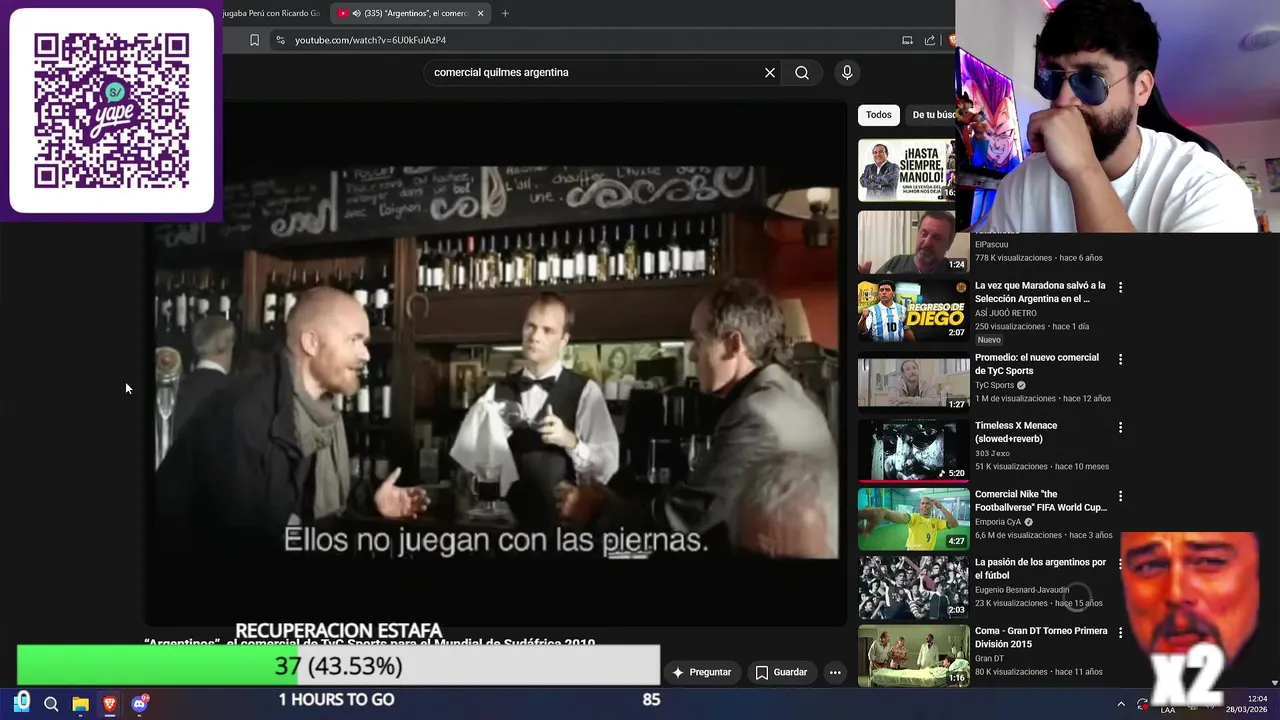The height and width of the screenshot is (720, 1280).
Task: Open "Promedio: el nuevo comercial" title link
Action: point(1036,364)
